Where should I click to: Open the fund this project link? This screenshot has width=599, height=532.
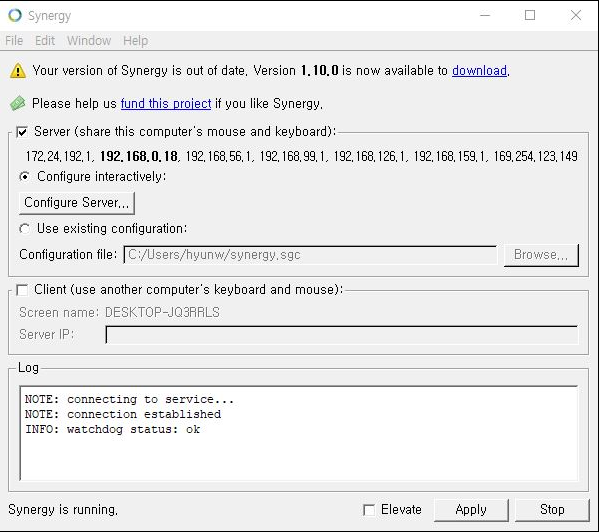point(166,103)
